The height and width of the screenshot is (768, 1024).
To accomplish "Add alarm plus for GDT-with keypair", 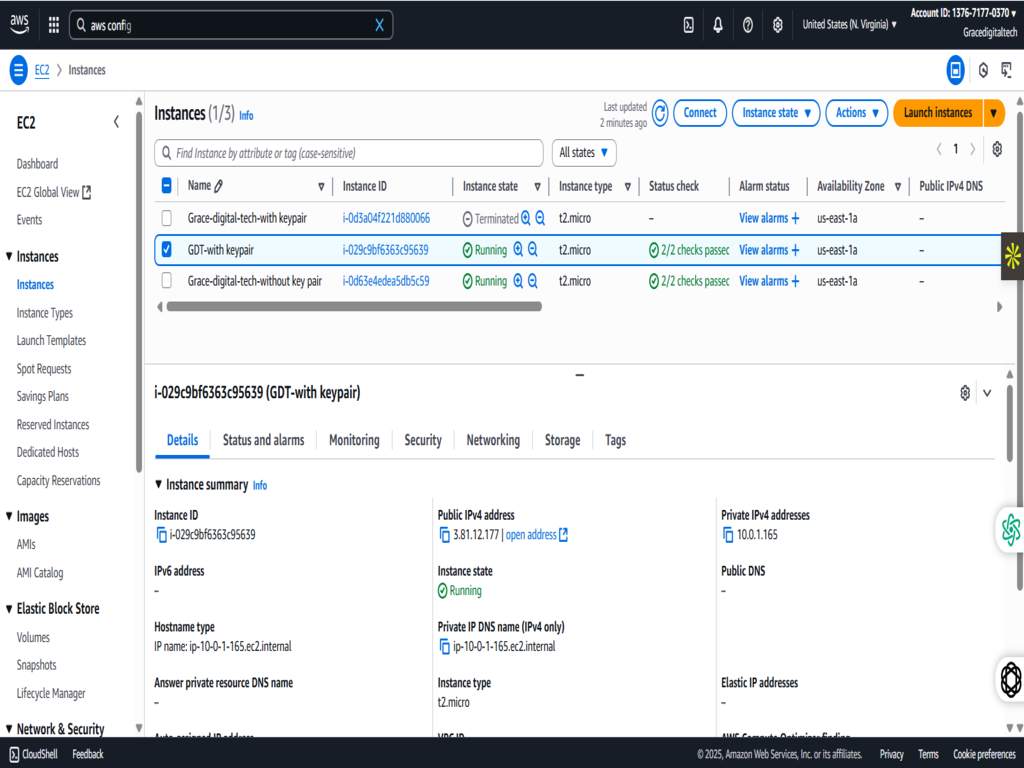I will (795, 249).
